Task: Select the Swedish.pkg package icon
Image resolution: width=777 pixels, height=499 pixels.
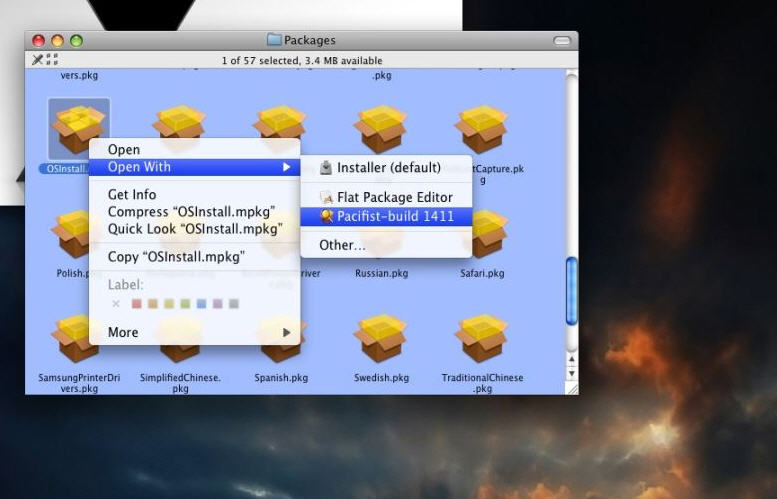Action: [381, 338]
